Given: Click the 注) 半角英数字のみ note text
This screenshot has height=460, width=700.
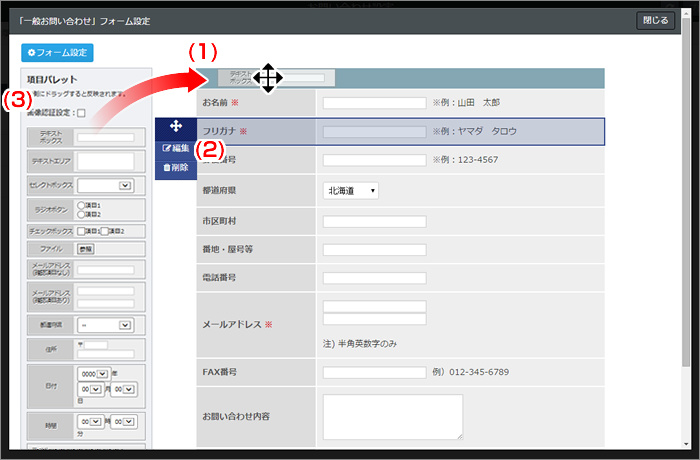Looking at the screenshot, I should pyautogui.click(x=360, y=343).
